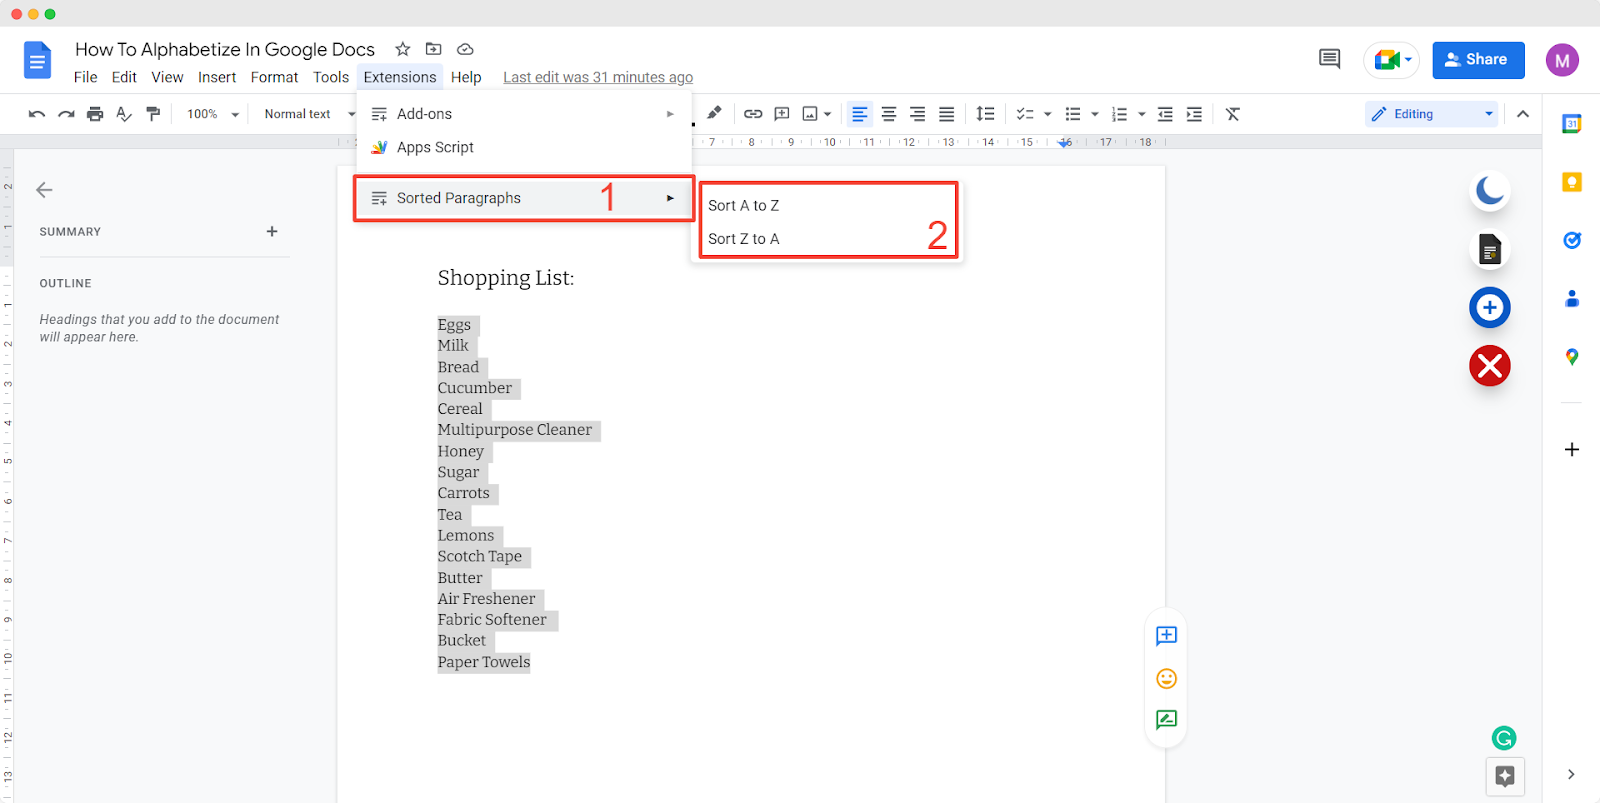Decrease the paragraph indent
Image resolution: width=1600 pixels, height=803 pixels.
pyautogui.click(x=1165, y=114)
